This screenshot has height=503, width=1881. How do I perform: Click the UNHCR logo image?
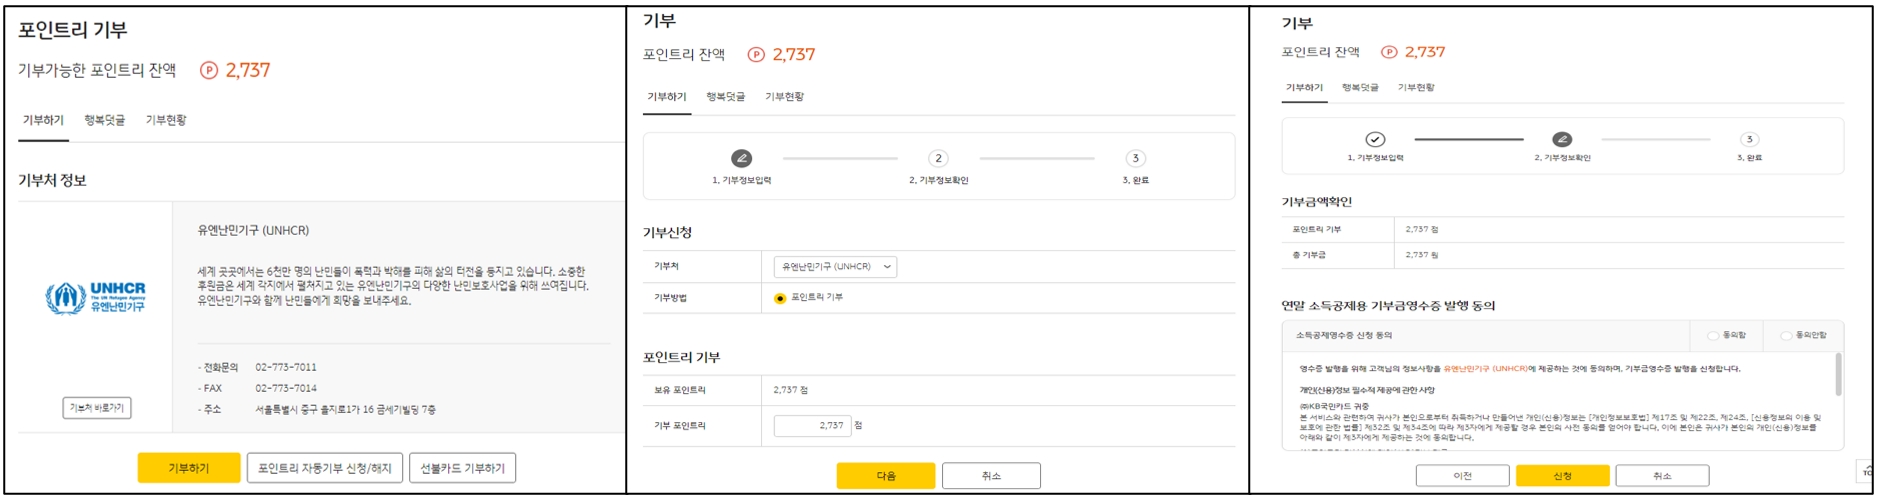click(95, 297)
